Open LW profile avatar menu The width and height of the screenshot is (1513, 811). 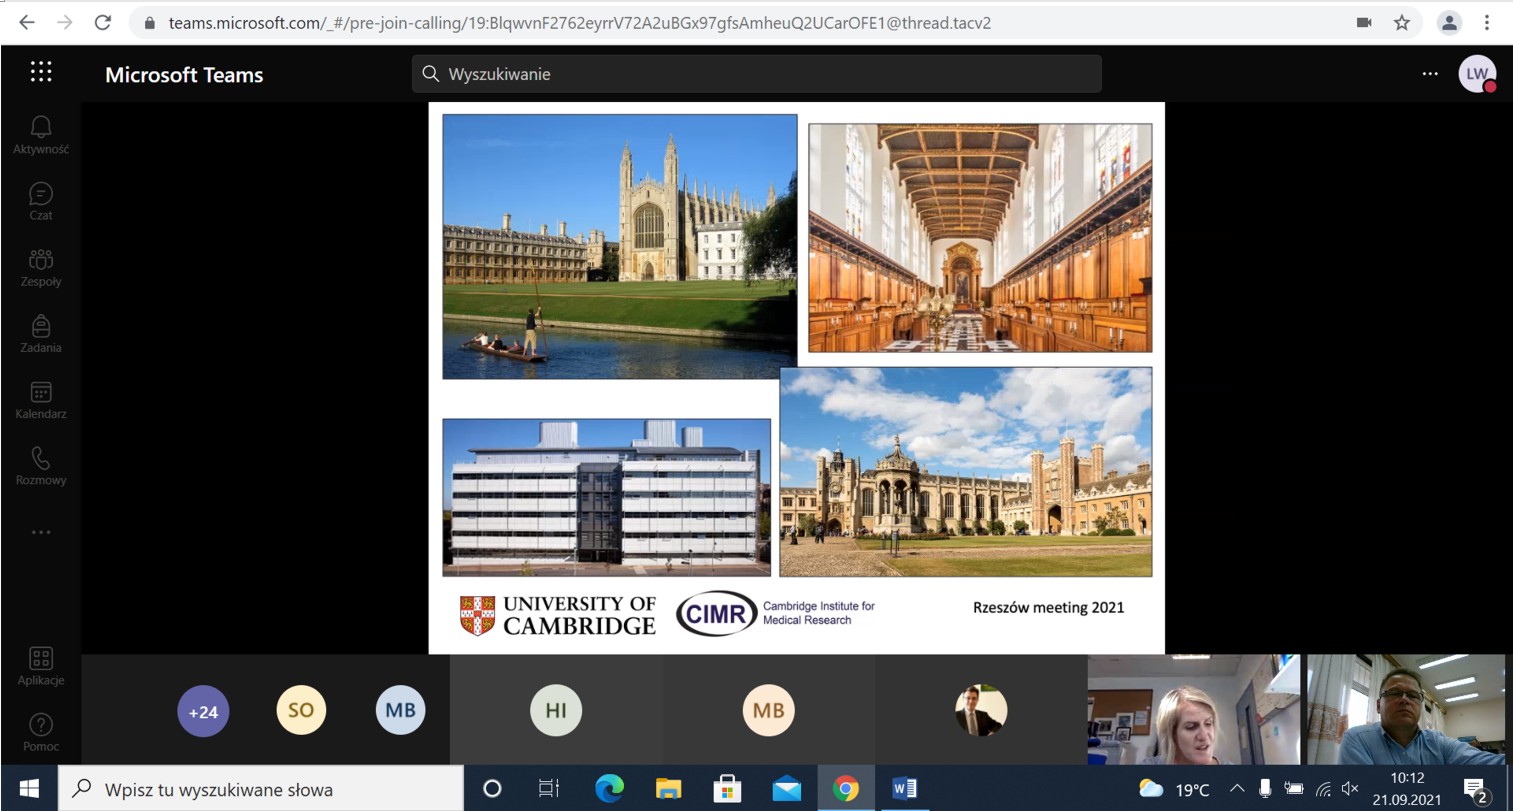[1477, 74]
